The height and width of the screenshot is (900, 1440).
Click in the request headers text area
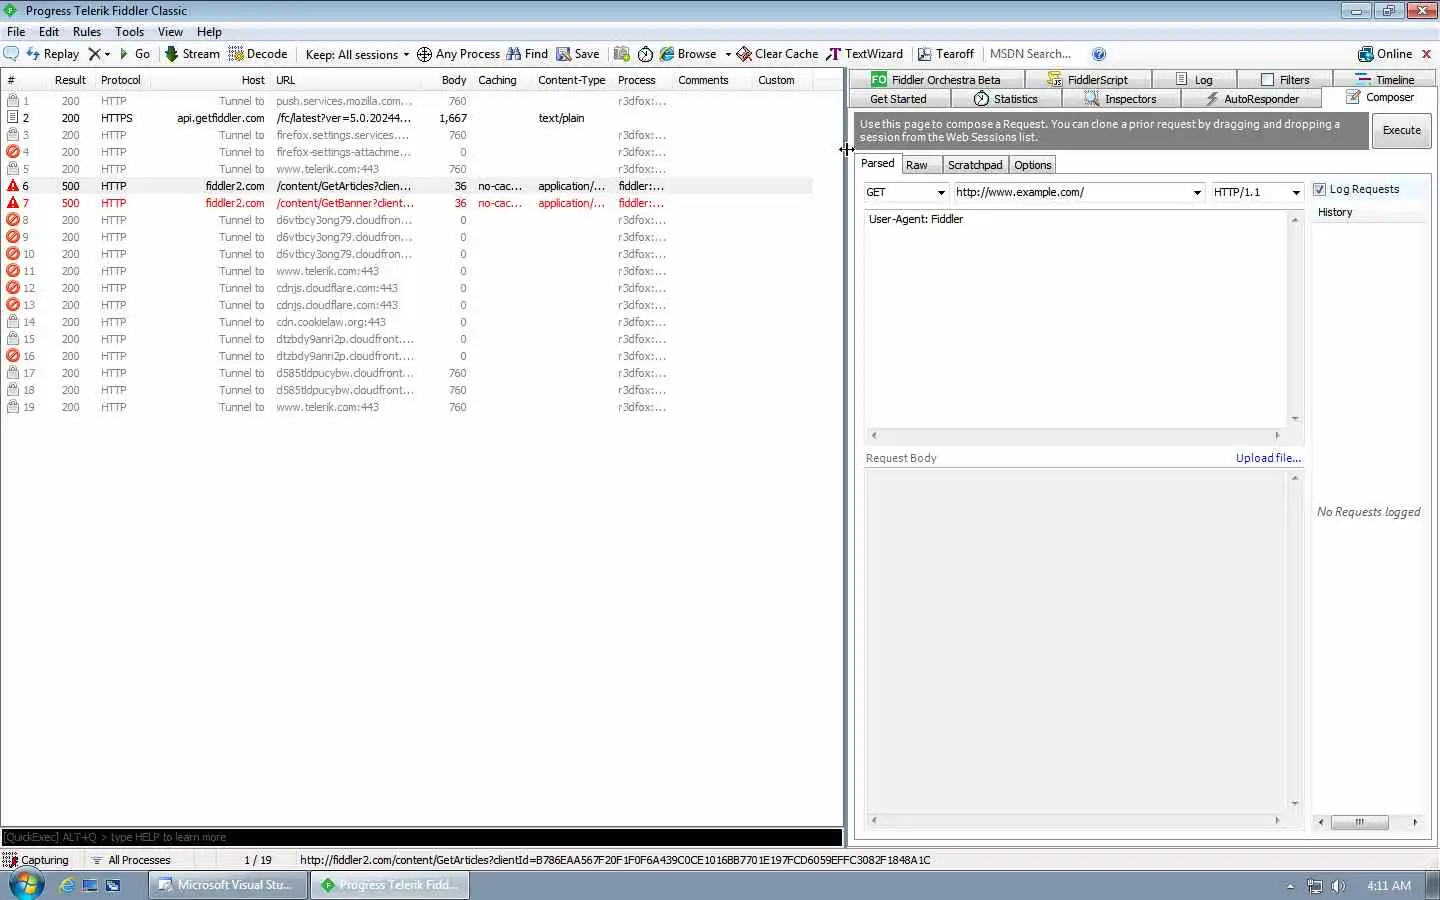1076,318
